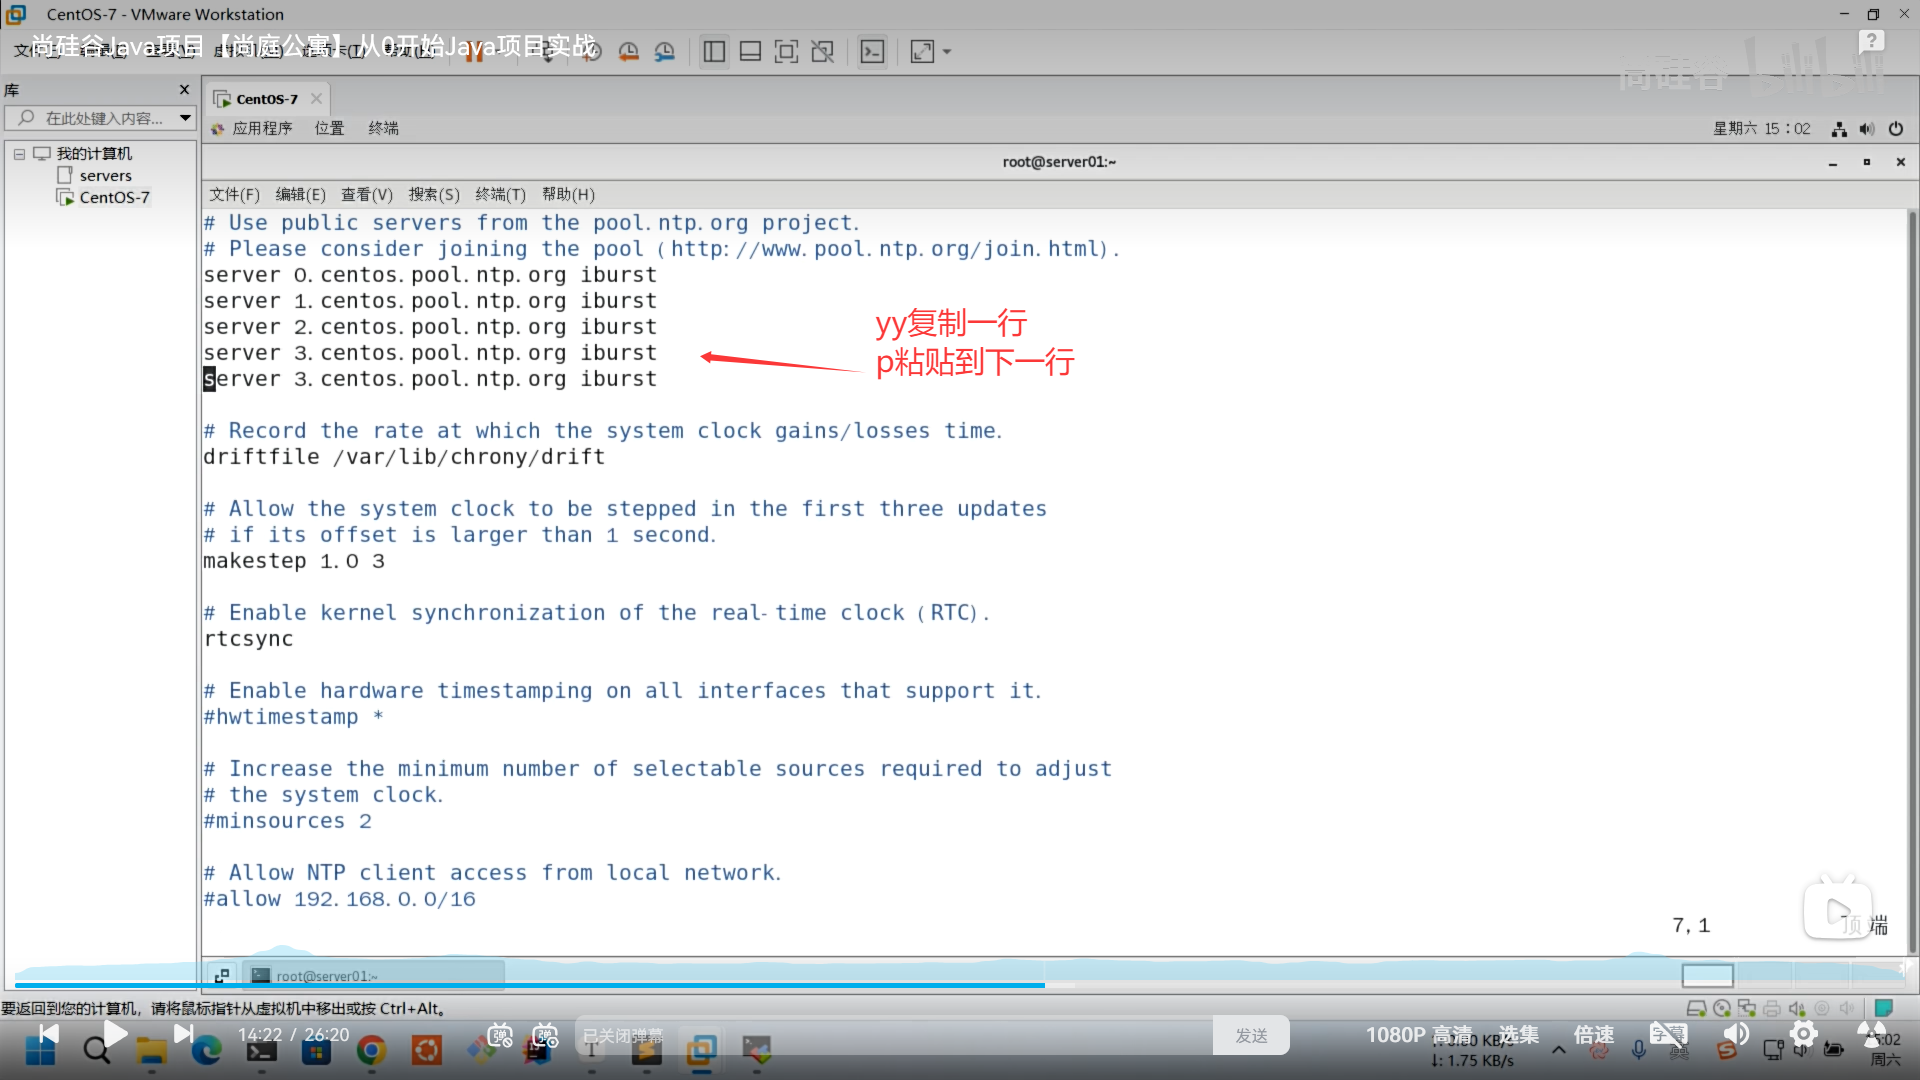1920x1080 pixels.
Task: Toggle the library sidebar panel icon
Action: [x=714, y=52]
